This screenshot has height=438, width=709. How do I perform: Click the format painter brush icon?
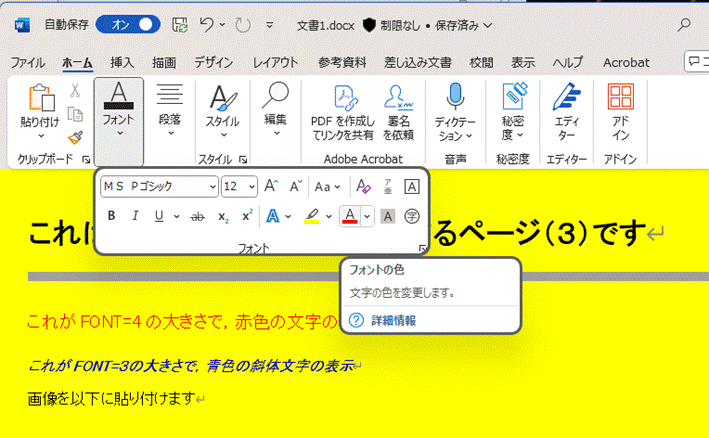click(x=75, y=137)
